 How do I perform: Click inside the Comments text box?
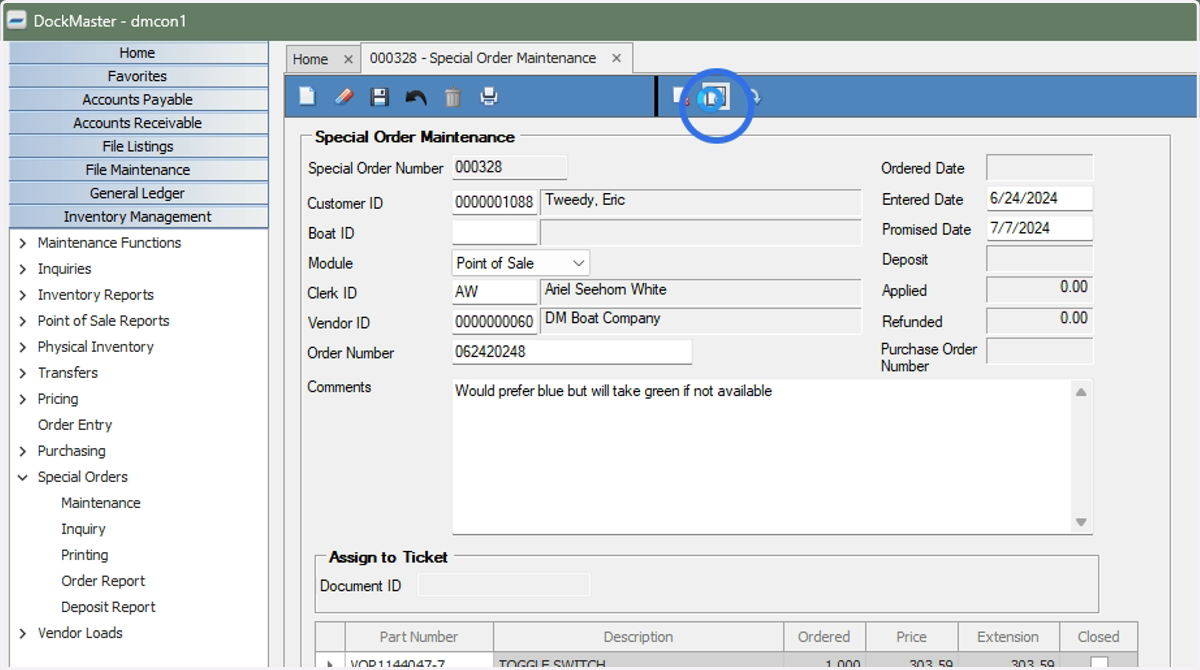coord(762,456)
